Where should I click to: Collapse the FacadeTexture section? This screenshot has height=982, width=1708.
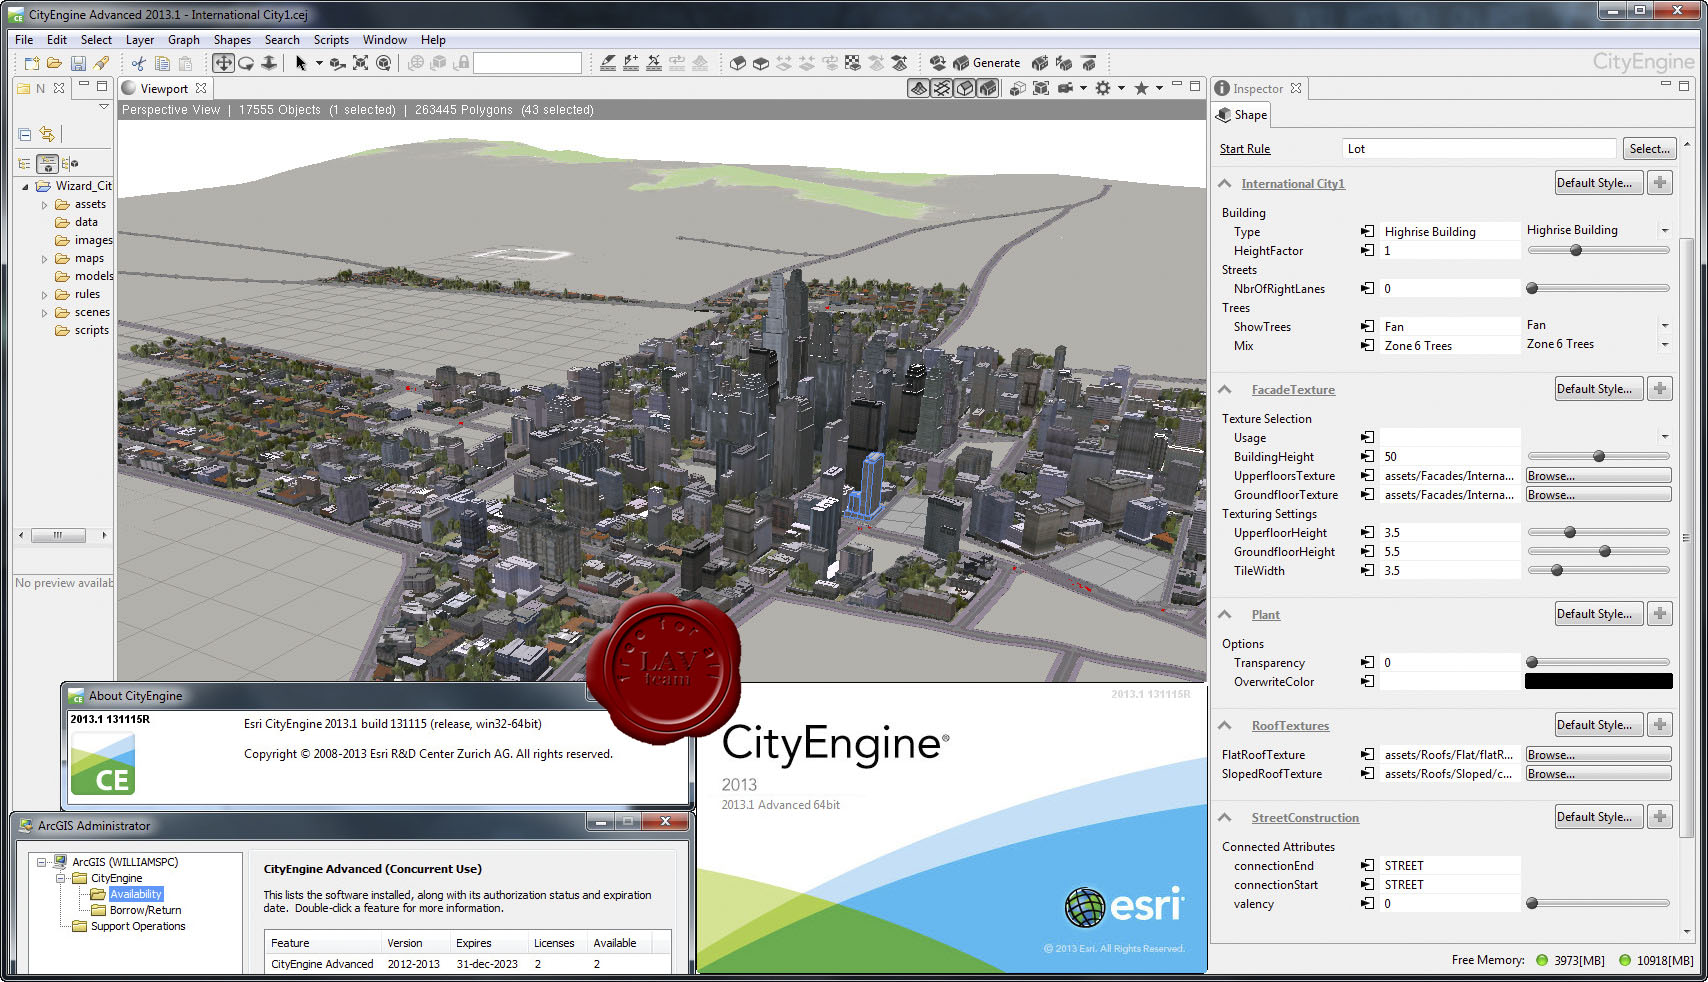[1225, 390]
